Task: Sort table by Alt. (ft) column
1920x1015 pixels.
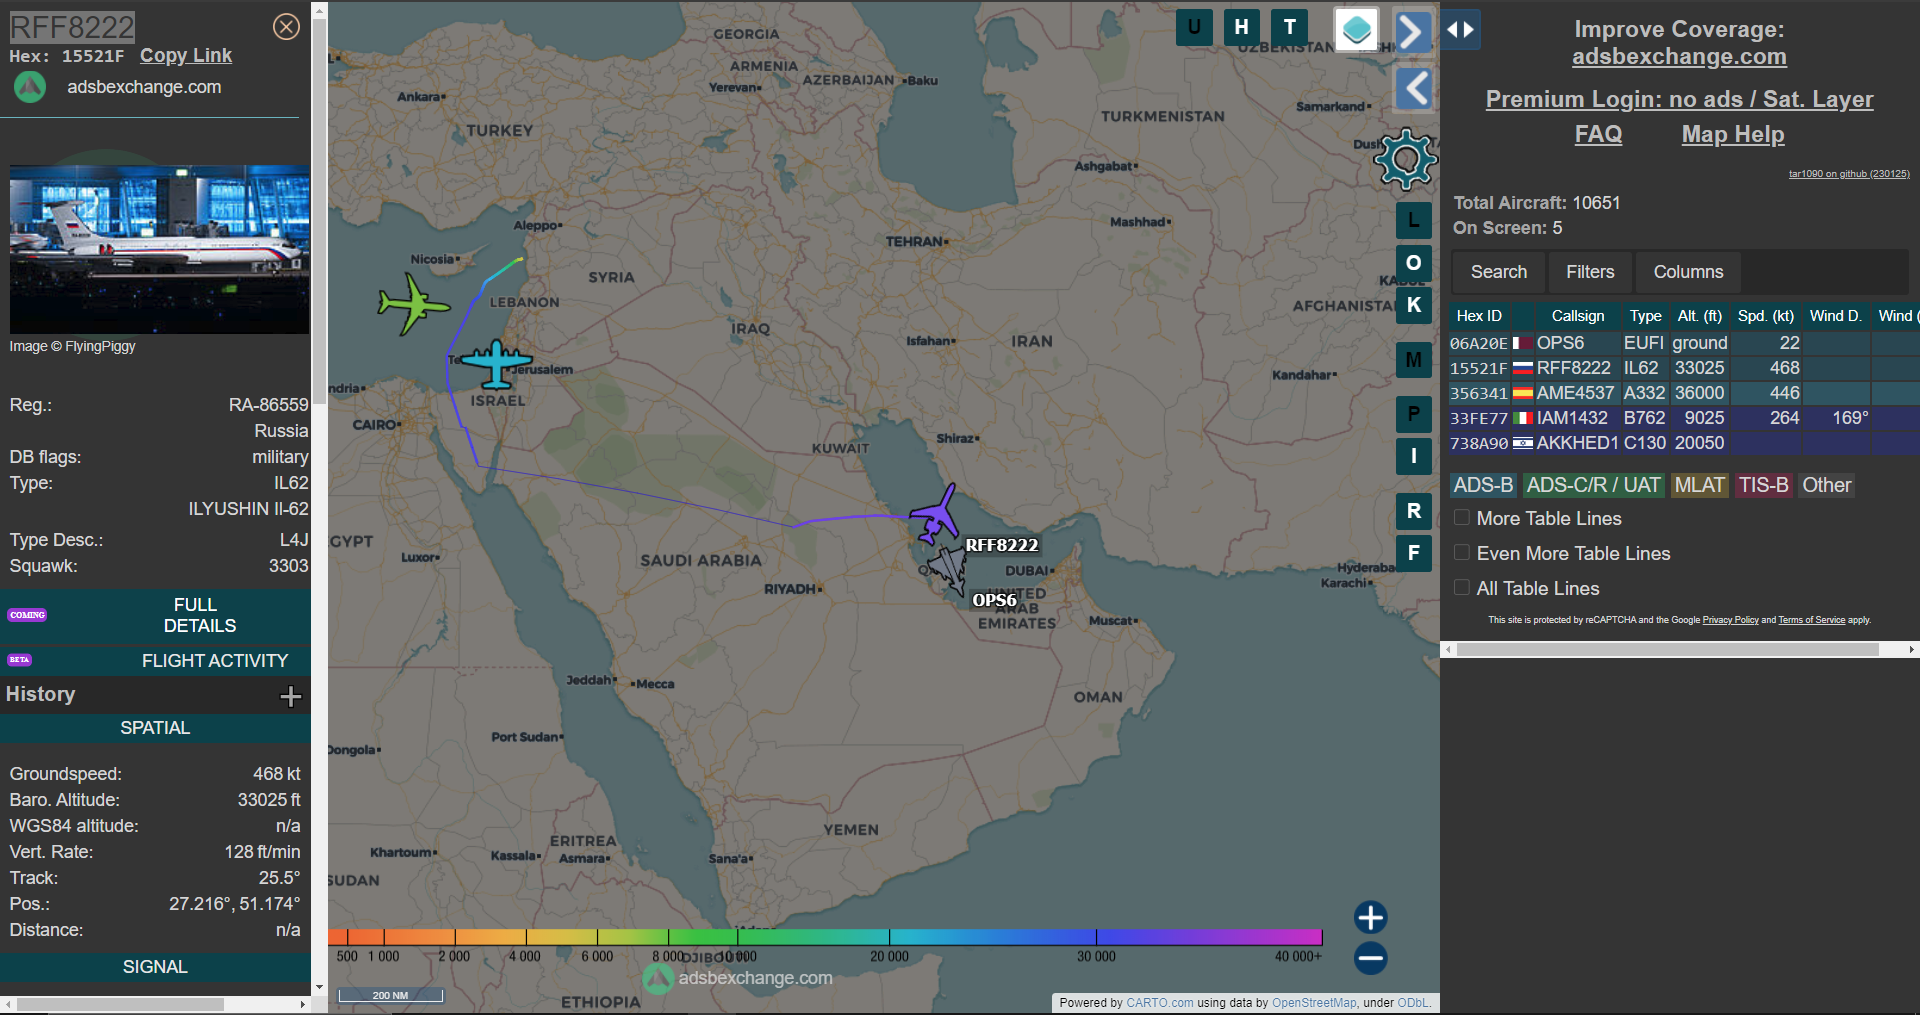Action: pyautogui.click(x=1699, y=316)
